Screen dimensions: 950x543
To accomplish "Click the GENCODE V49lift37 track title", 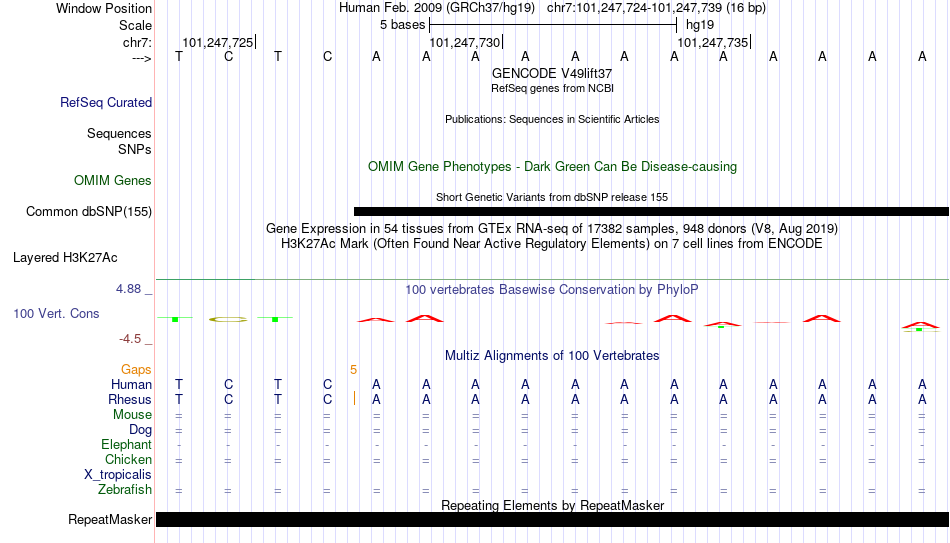I will coord(552,73).
